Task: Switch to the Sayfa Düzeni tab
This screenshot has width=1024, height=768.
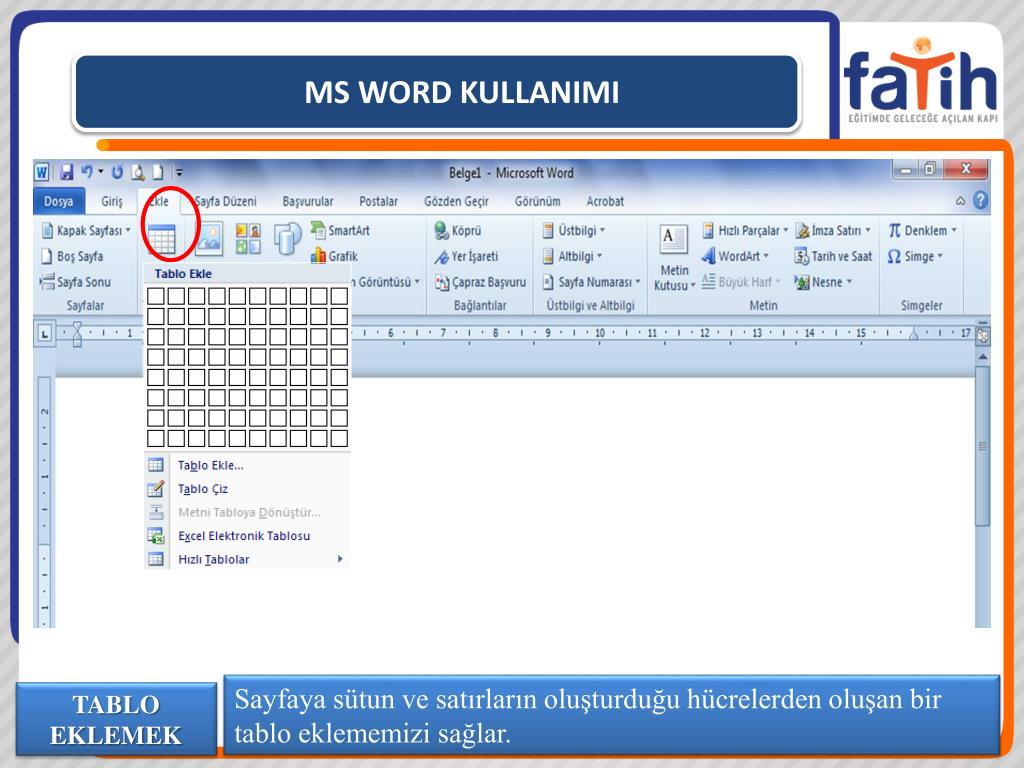Action: tap(226, 201)
